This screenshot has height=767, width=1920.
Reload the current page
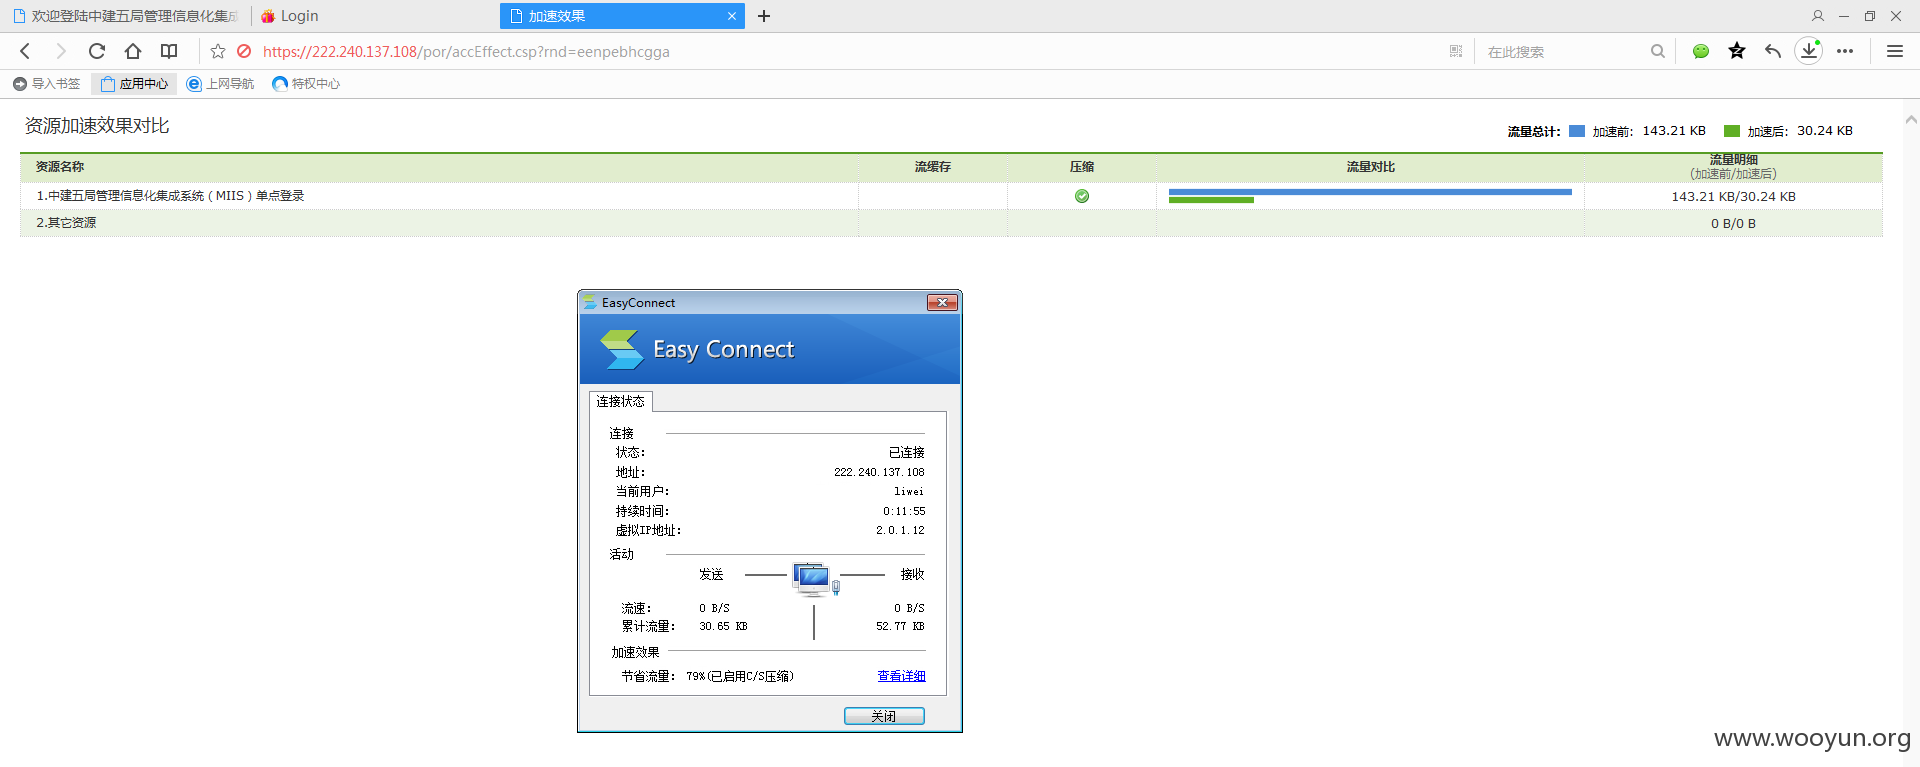pos(97,51)
